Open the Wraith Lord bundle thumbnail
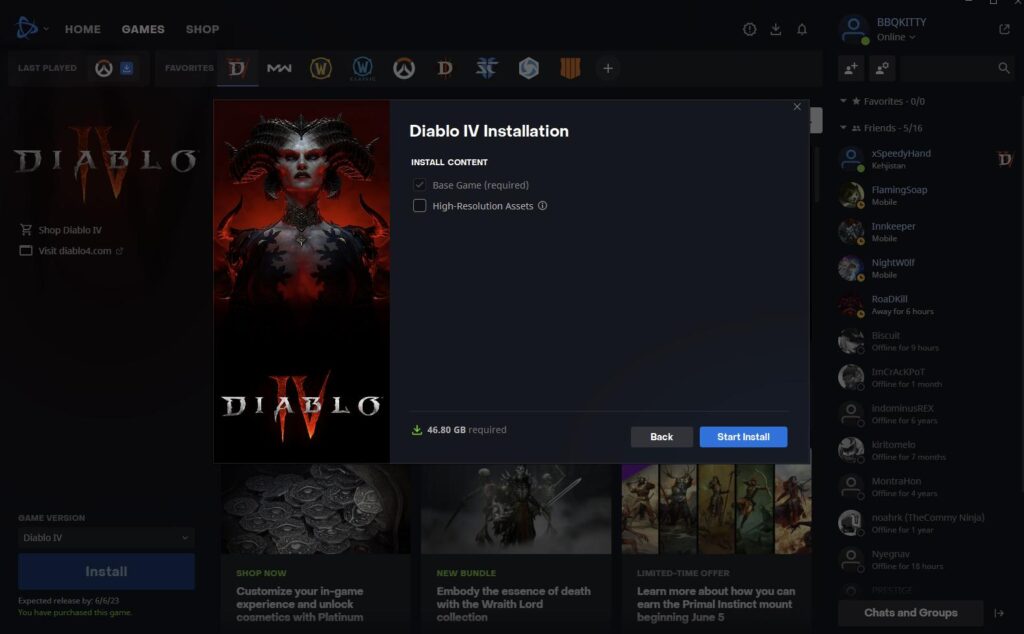 [516, 509]
